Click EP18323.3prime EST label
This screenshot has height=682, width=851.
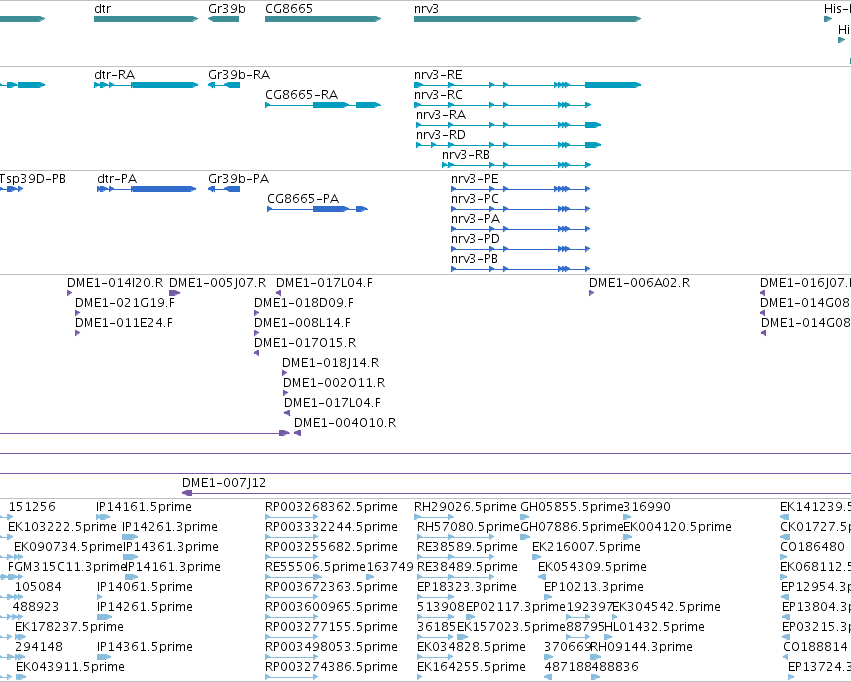coord(467,588)
